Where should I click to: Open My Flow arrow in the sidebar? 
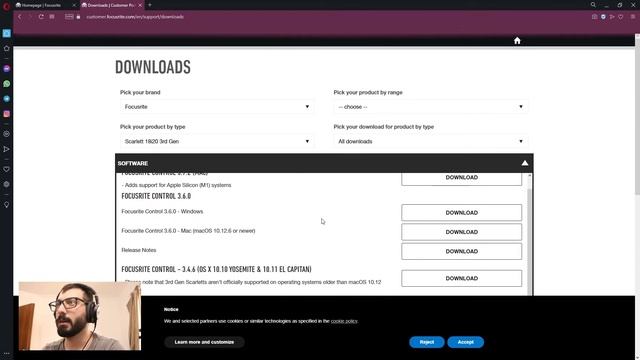tap(7, 149)
